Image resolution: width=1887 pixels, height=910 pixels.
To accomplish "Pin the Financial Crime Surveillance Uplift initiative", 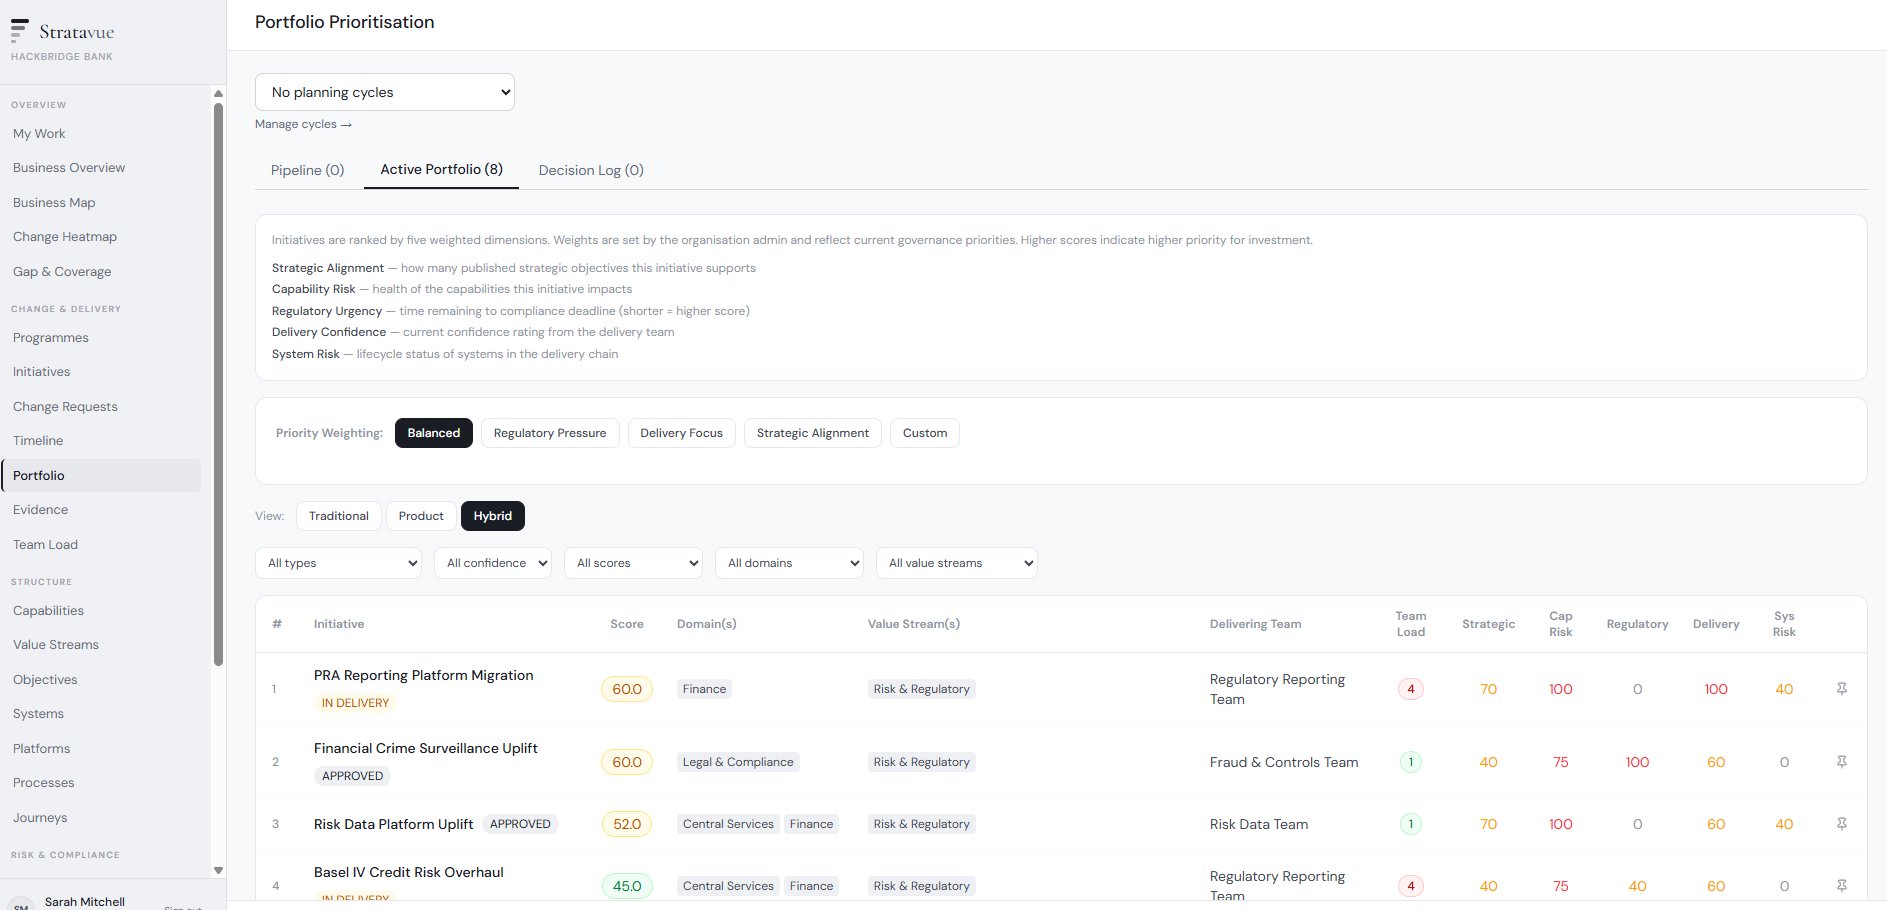I will [1843, 761].
